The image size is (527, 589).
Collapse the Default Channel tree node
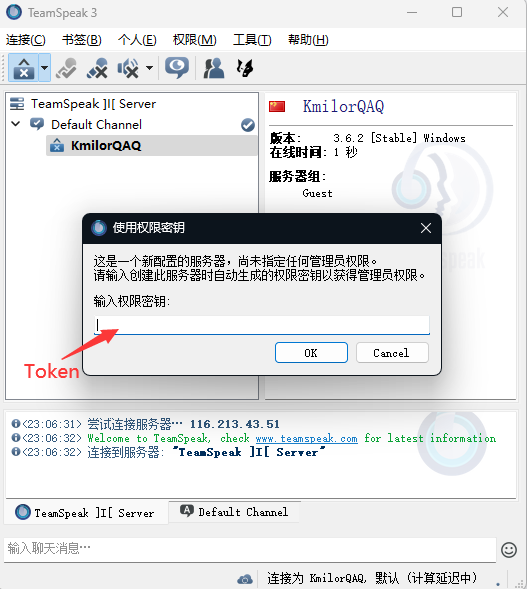coord(15,124)
